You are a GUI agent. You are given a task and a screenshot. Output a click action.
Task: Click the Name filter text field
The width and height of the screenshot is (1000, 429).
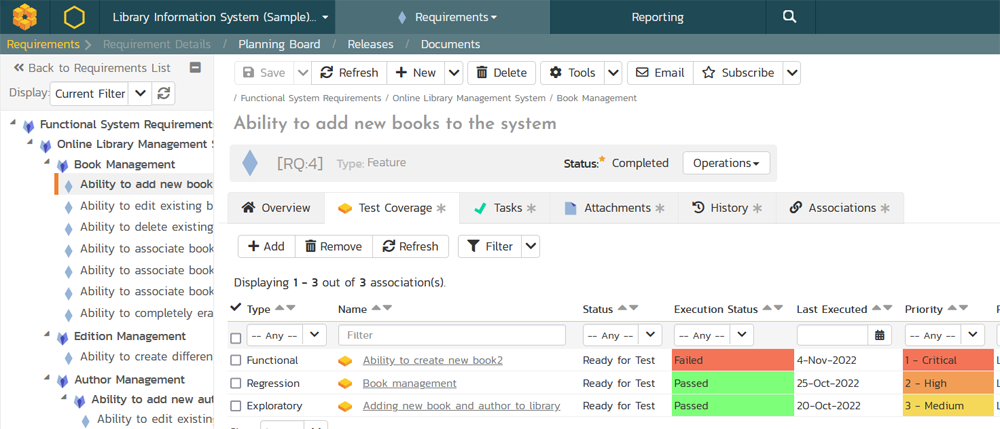[452, 336]
